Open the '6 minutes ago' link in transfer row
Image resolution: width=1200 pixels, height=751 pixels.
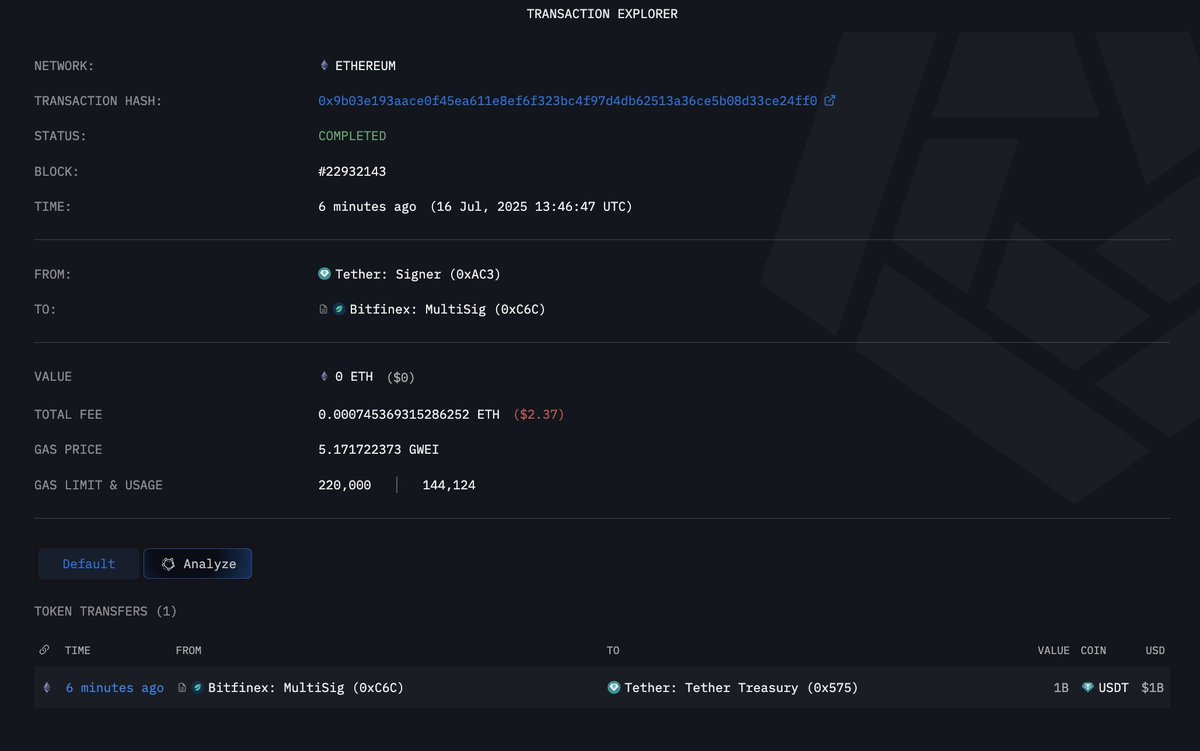point(115,688)
